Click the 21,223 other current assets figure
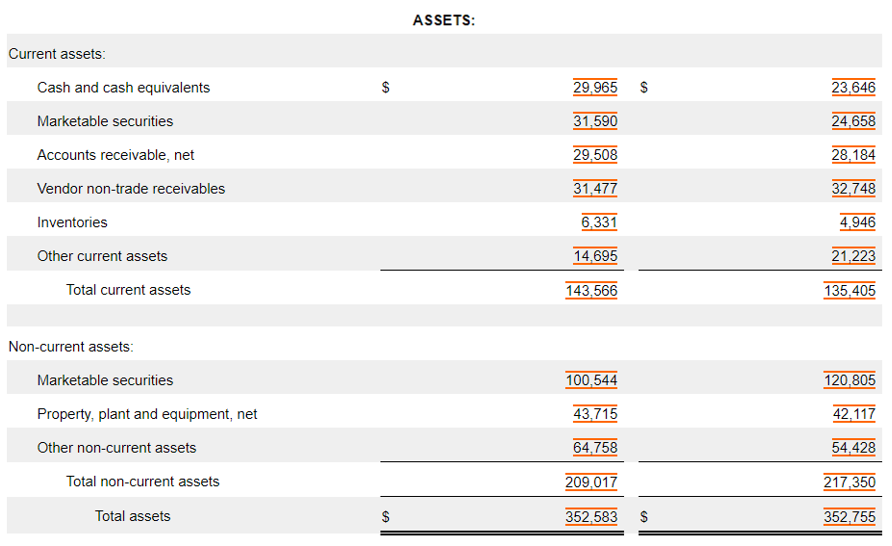Image resolution: width=892 pixels, height=546 pixels. tap(853, 256)
